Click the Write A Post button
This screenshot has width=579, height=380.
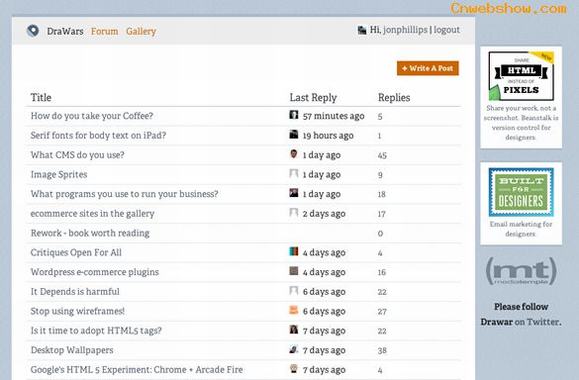pos(428,68)
